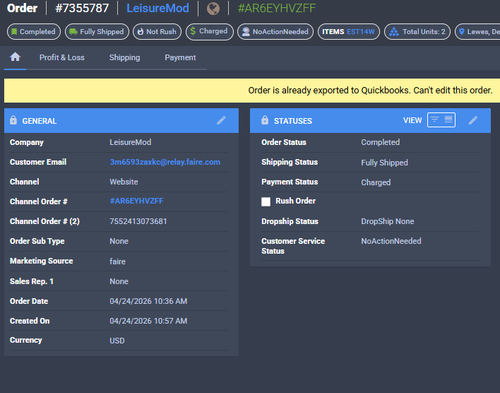Click the Order Date value 10:36 AM
This screenshot has width=500, height=393.
tap(148, 301)
